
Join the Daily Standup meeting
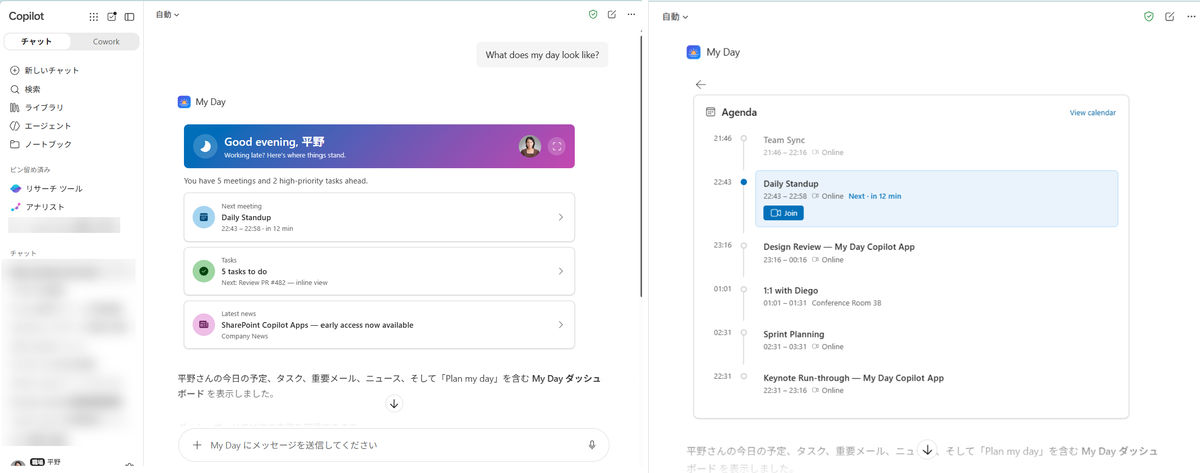point(783,213)
